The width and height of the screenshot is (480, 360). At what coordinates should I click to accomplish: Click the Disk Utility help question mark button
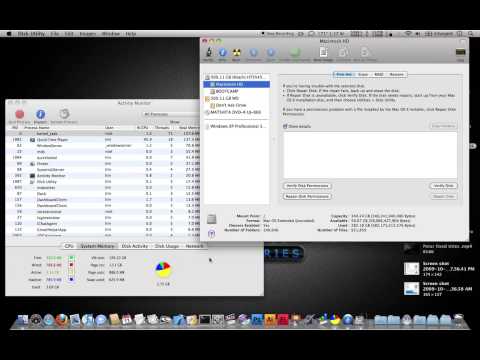[x=211, y=233]
